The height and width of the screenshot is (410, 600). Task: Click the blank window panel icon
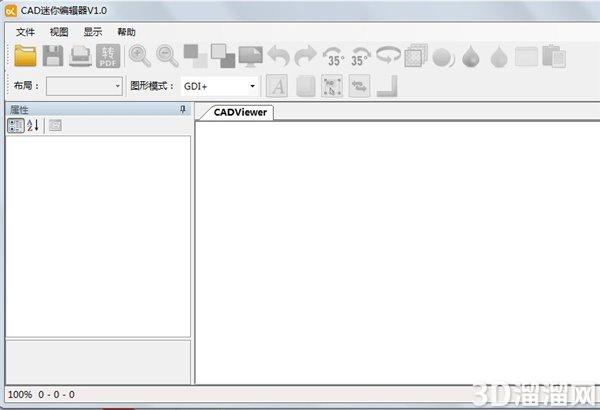pyautogui.click(x=527, y=56)
